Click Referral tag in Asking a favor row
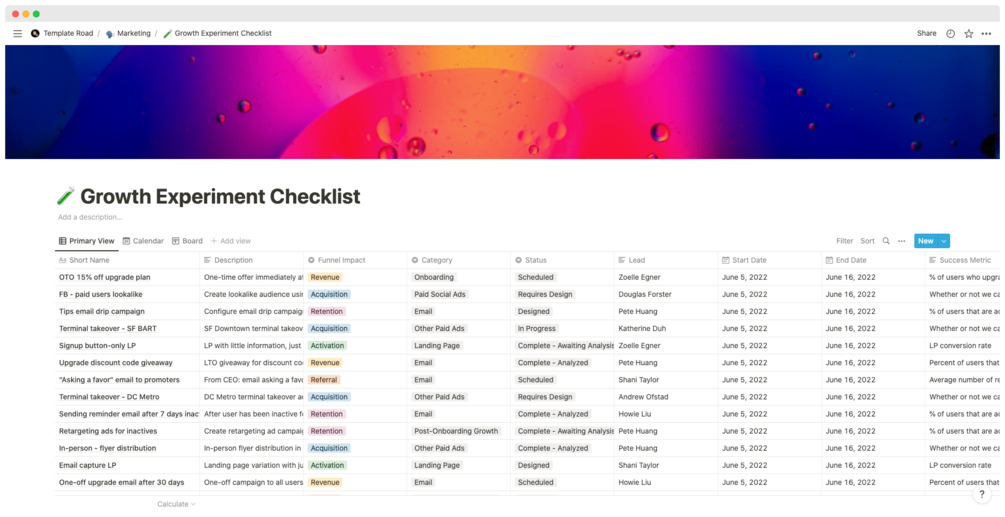The height and width of the screenshot is (517, 1005). click(x=324, y=380)
